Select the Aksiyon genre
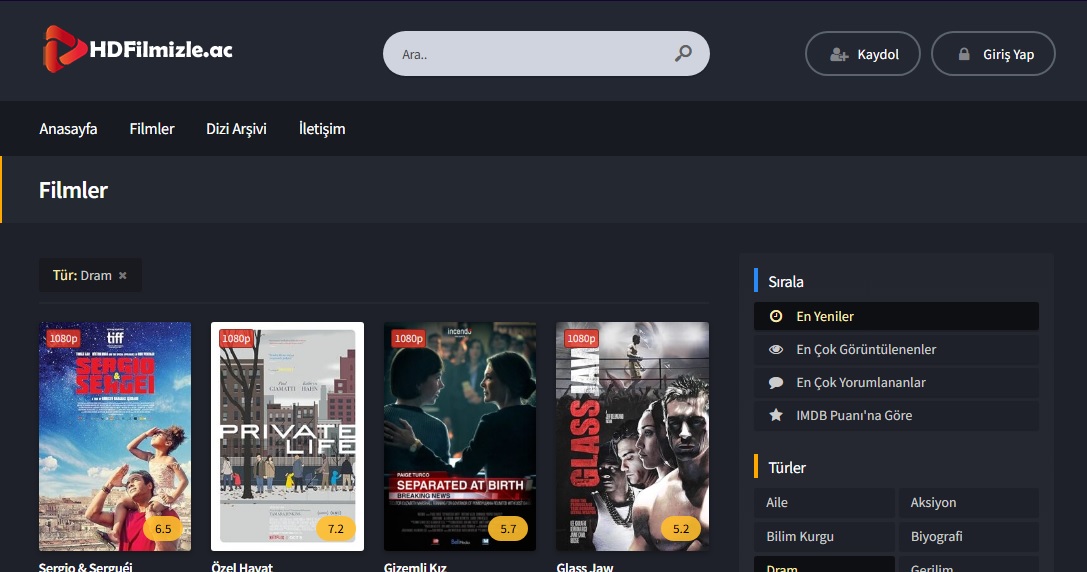Screen dimensions: 1087x572 967,503
